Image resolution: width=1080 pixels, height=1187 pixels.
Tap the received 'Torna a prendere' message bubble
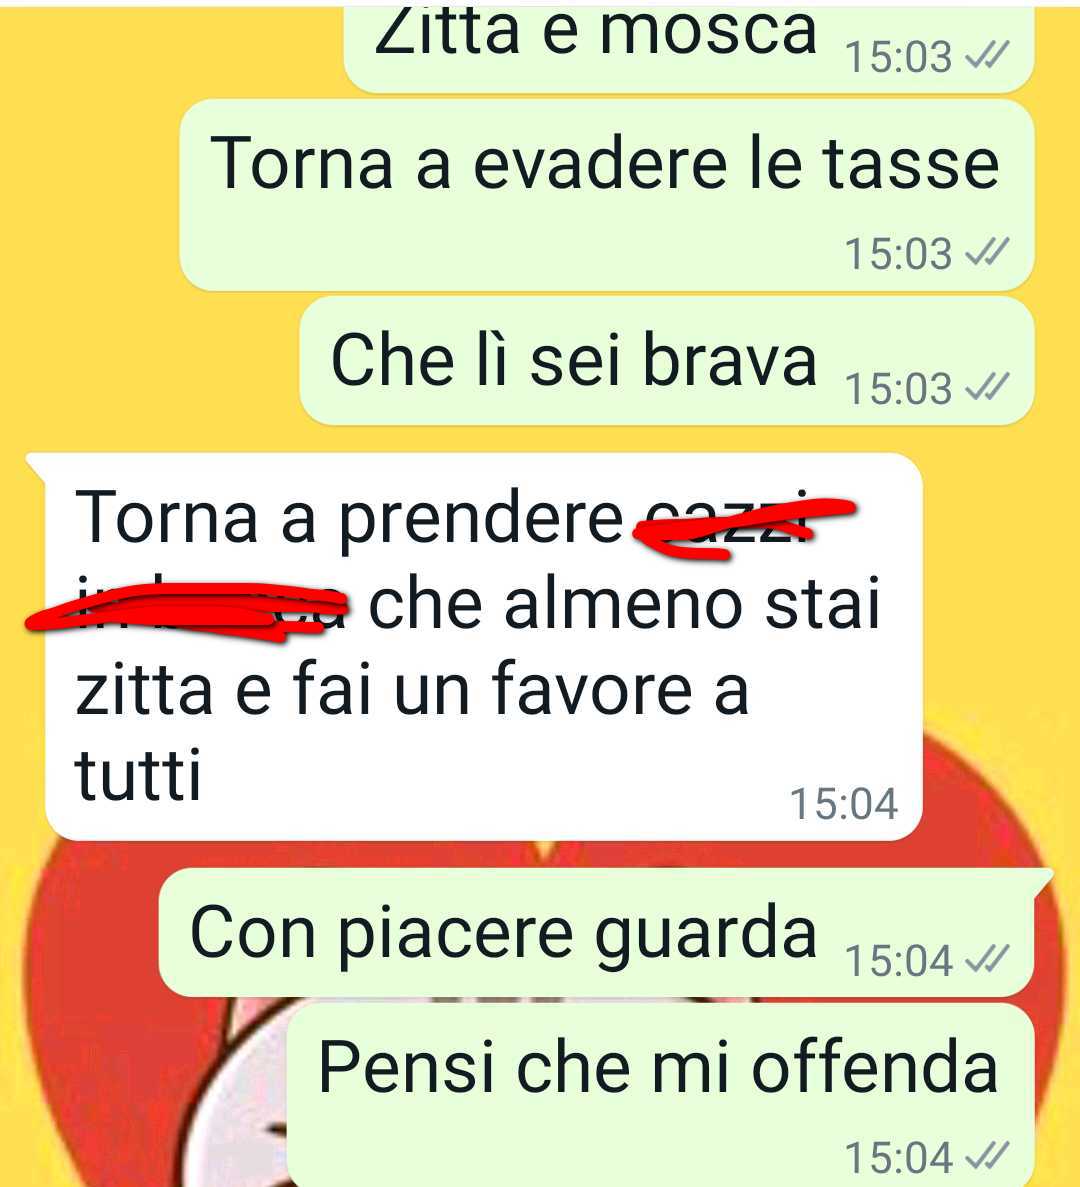pos(483,646)
